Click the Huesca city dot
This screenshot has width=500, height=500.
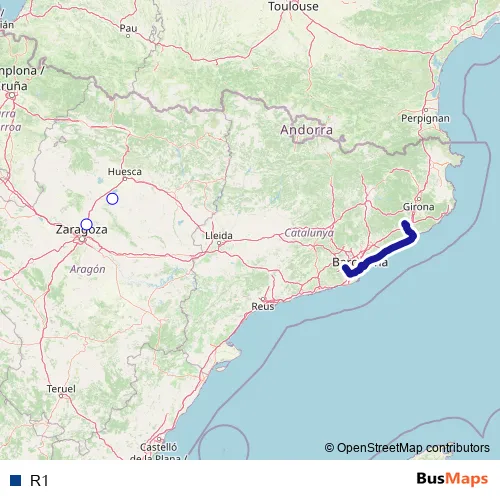(x=125, y=179)
